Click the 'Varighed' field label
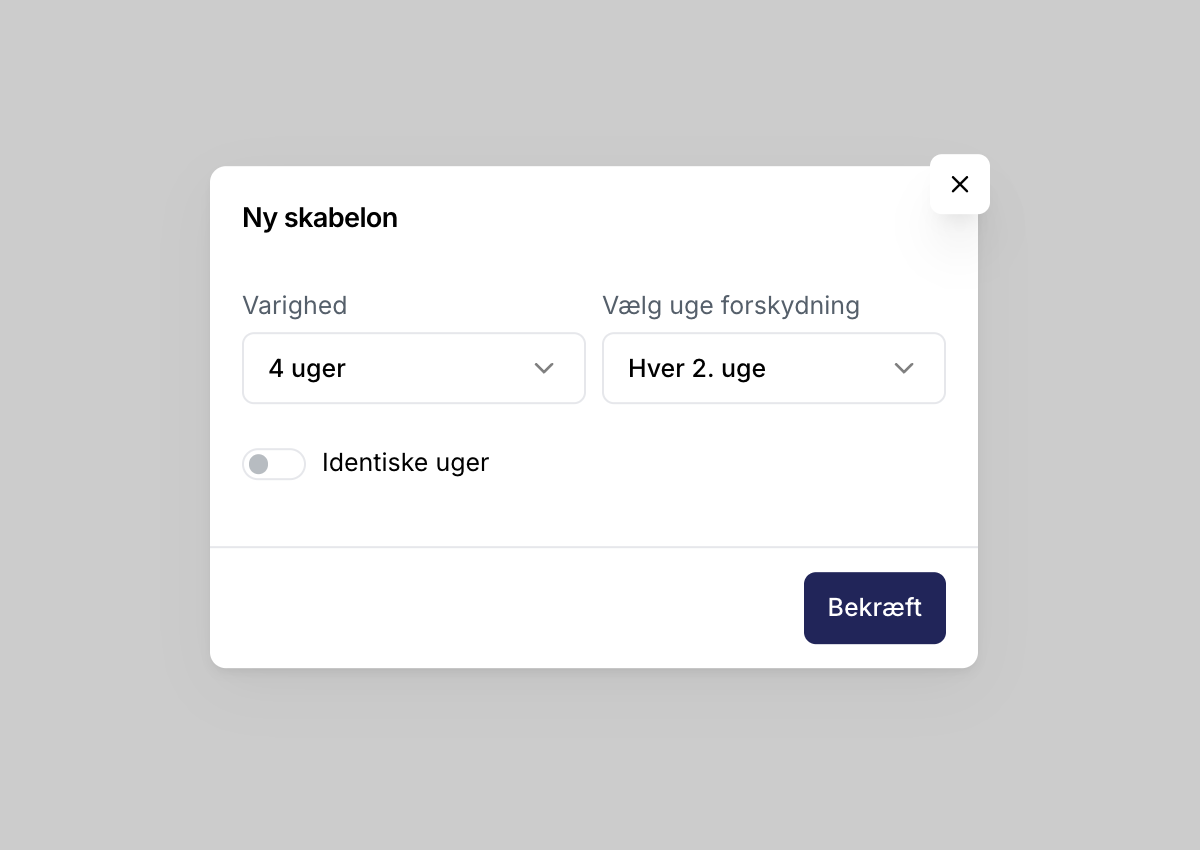Viewport: 1200px width, 850px height. [295, 306]
